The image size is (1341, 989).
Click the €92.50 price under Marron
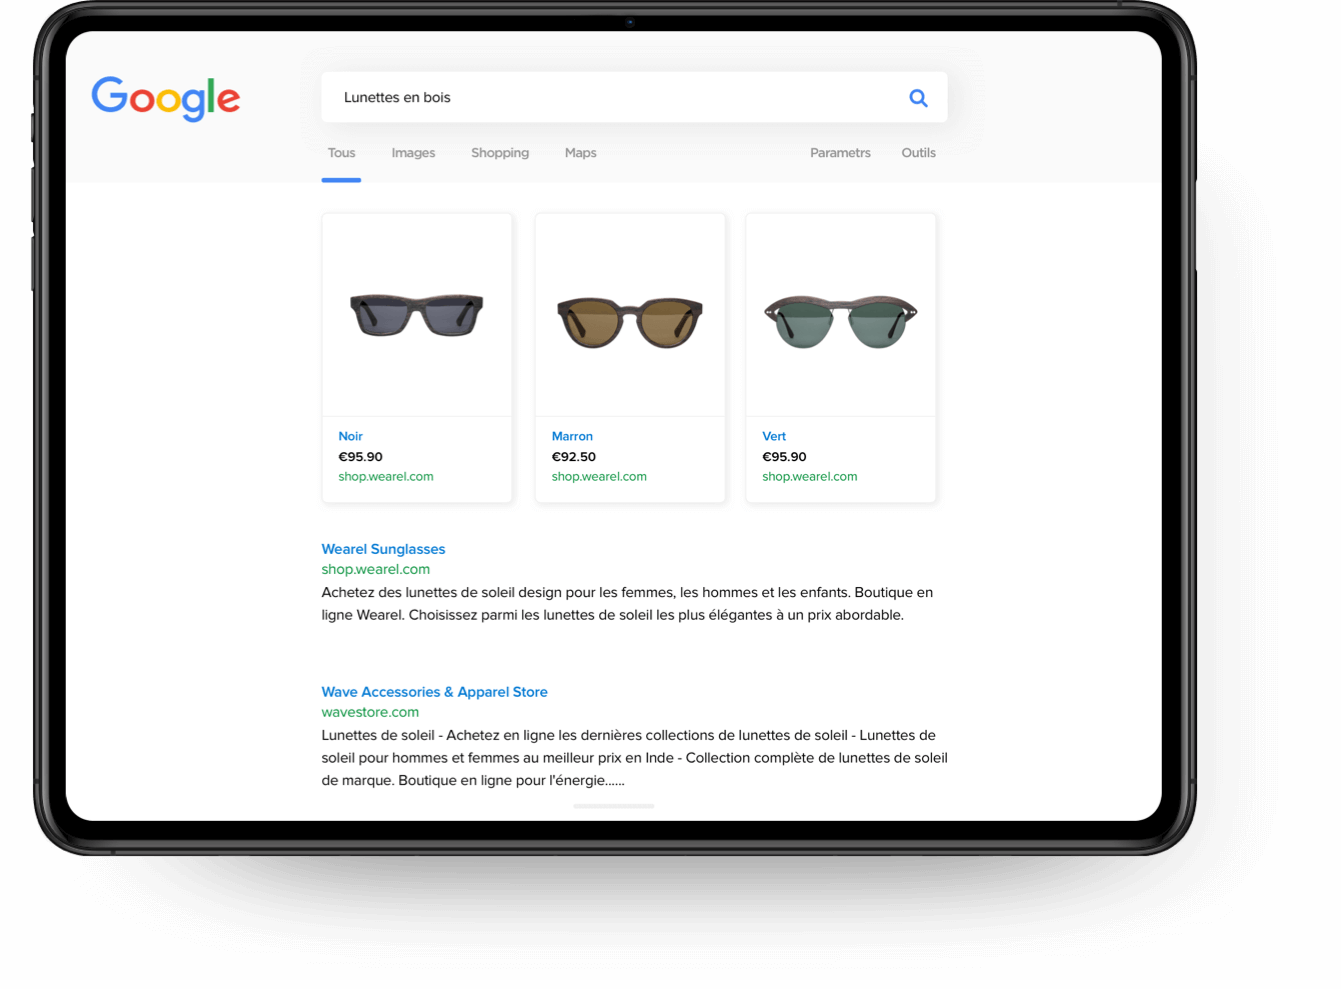point(573,457)
